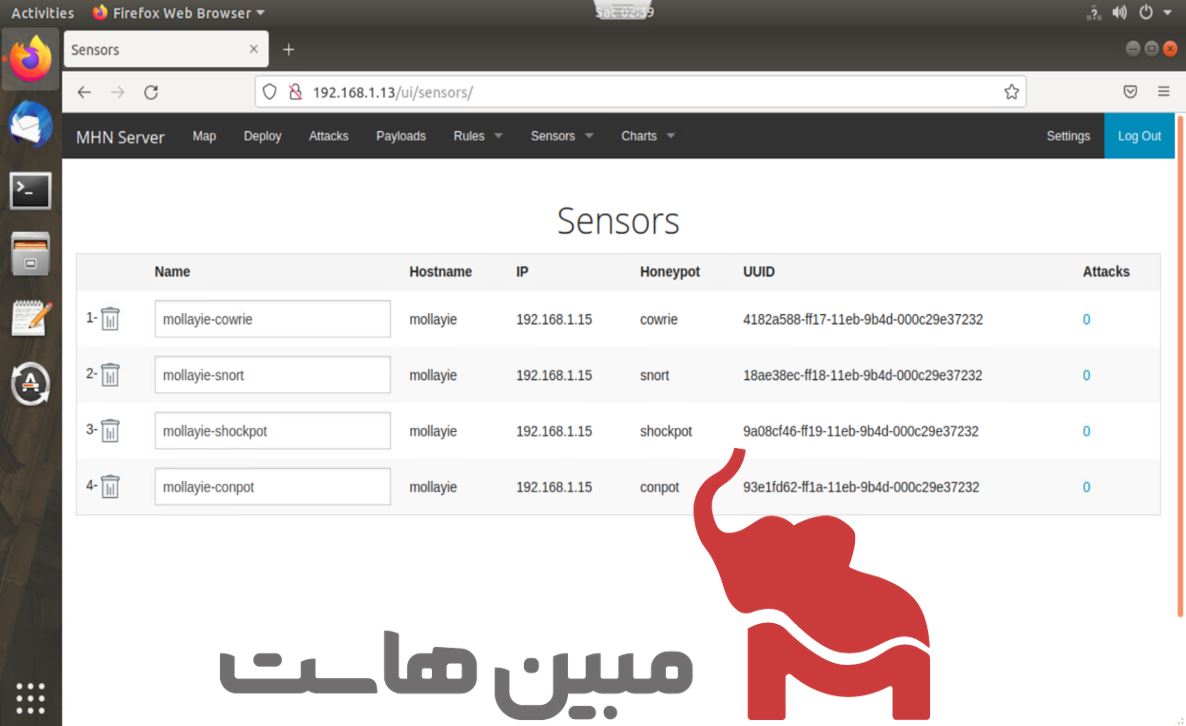This screenshot has width=1186, height=726.
Task: Close the Sensors browser tab
Action: tap(253, 49)
